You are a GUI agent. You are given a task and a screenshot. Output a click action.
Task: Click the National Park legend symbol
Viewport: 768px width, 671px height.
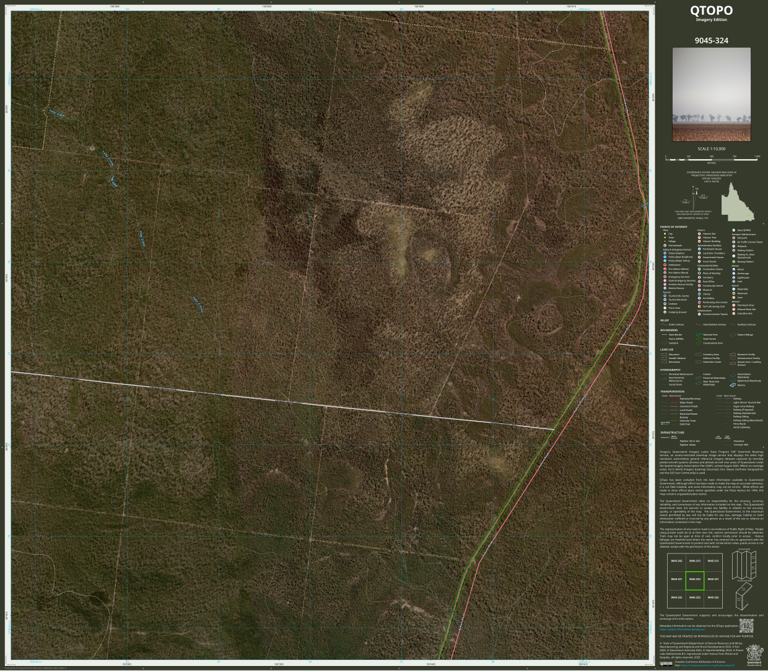click(698, 335)
